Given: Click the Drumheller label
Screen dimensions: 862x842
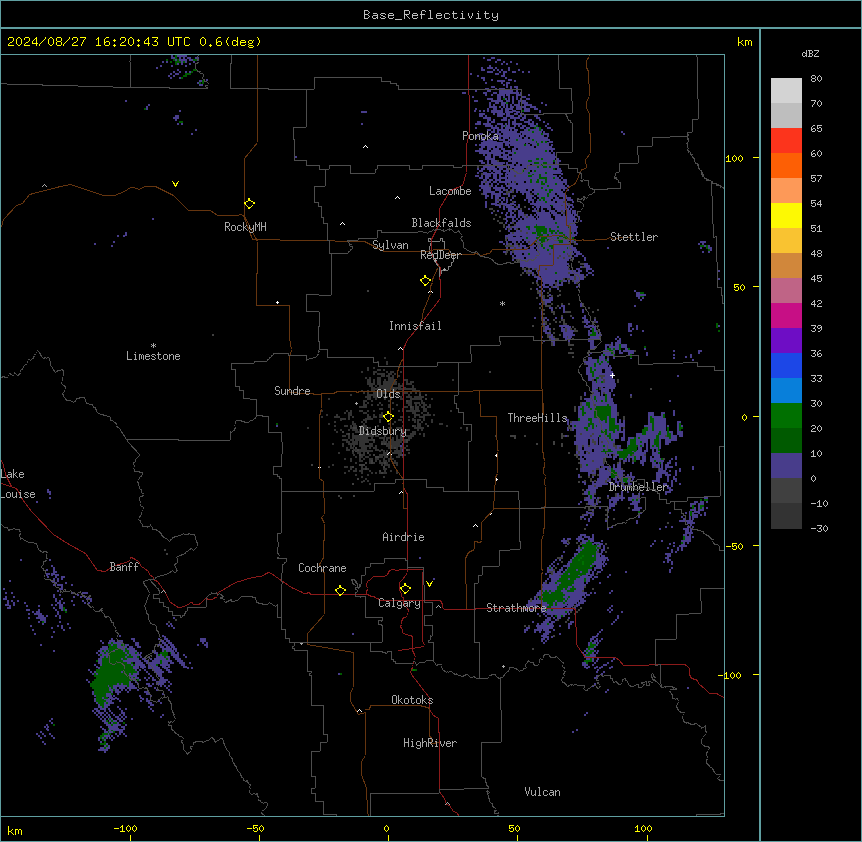Looking at the screenshot, I should (638, 487).
